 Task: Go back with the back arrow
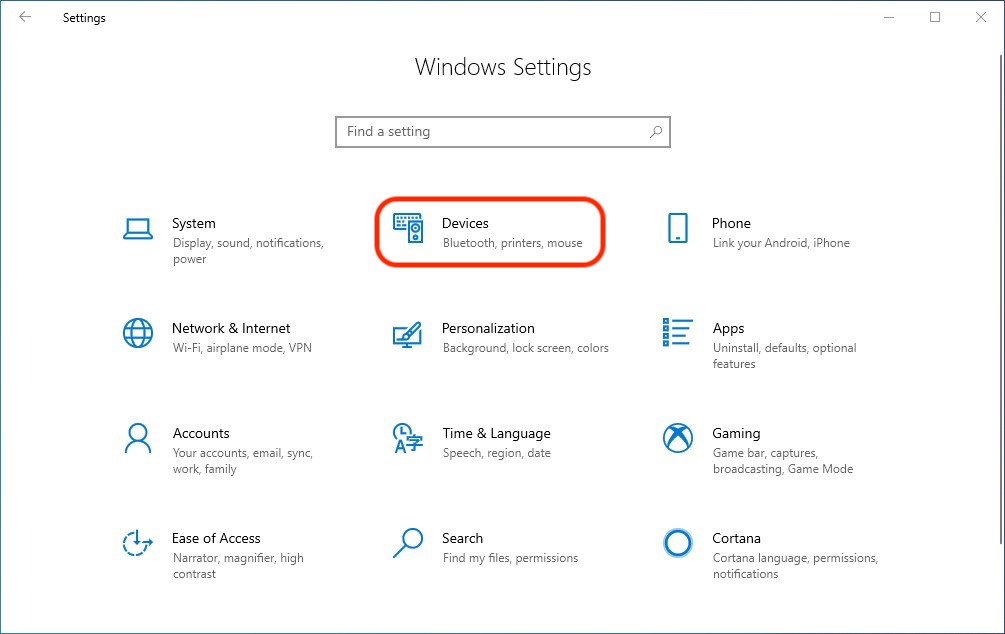click(x=25, y=17)
